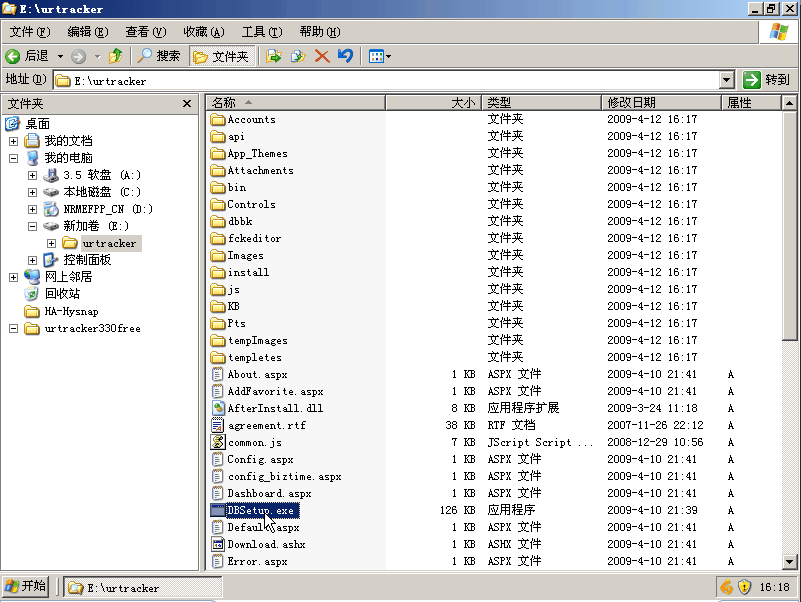
Task: Open Back button history dropdown arrow
Action: click(60, 56)
